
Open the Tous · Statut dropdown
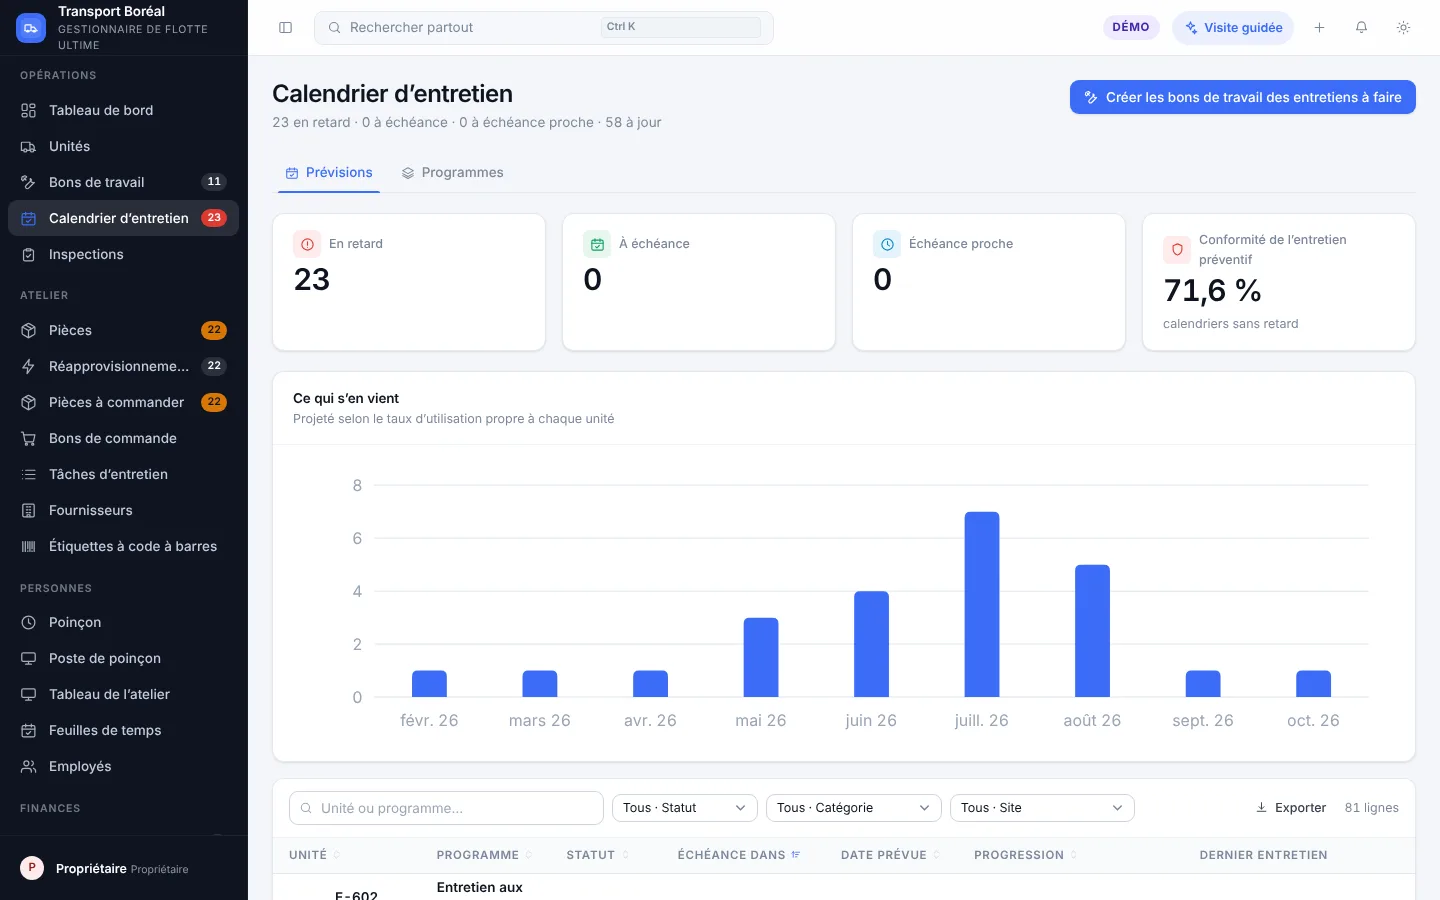[684, 808]
